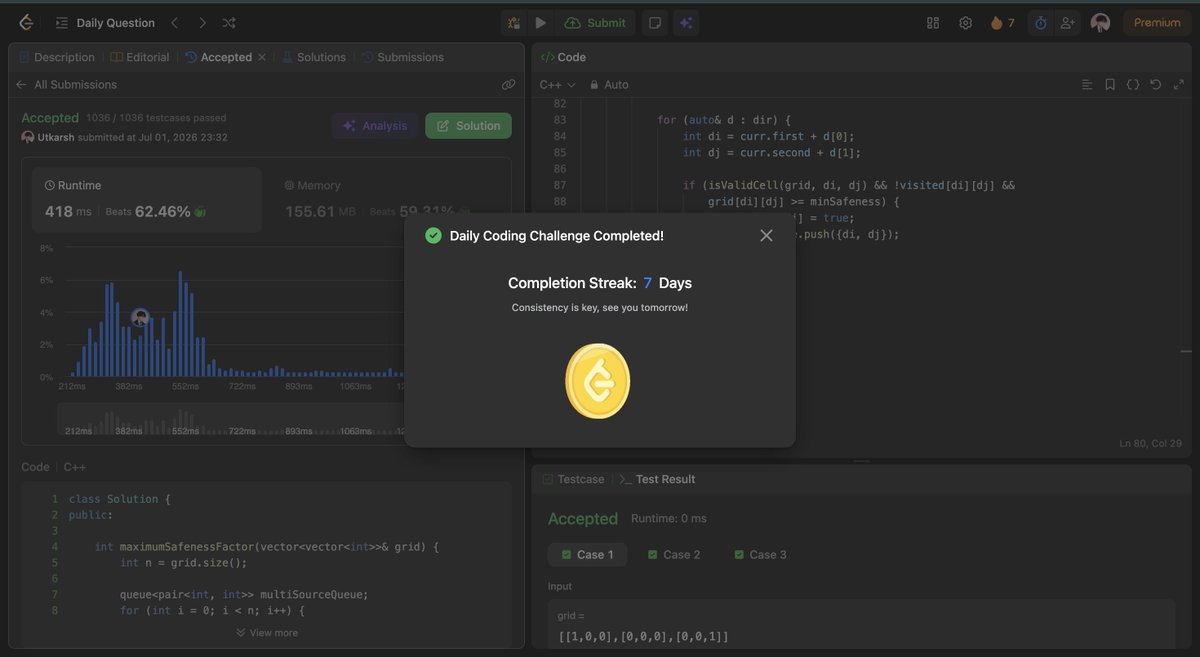Select the Runtime stats card
Screen dimensions: 1200x657
tap(147, 200)
